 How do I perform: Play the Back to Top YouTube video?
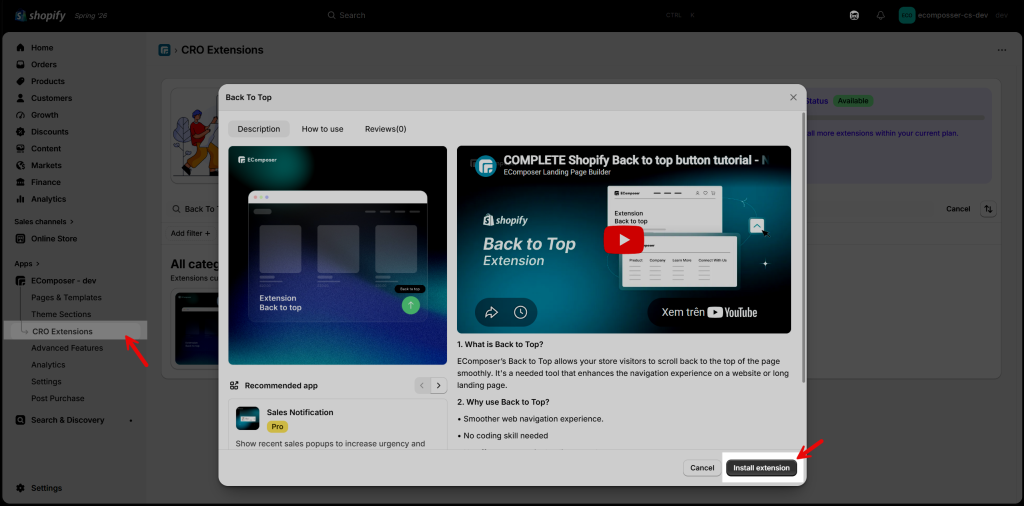tap(624, 240)
